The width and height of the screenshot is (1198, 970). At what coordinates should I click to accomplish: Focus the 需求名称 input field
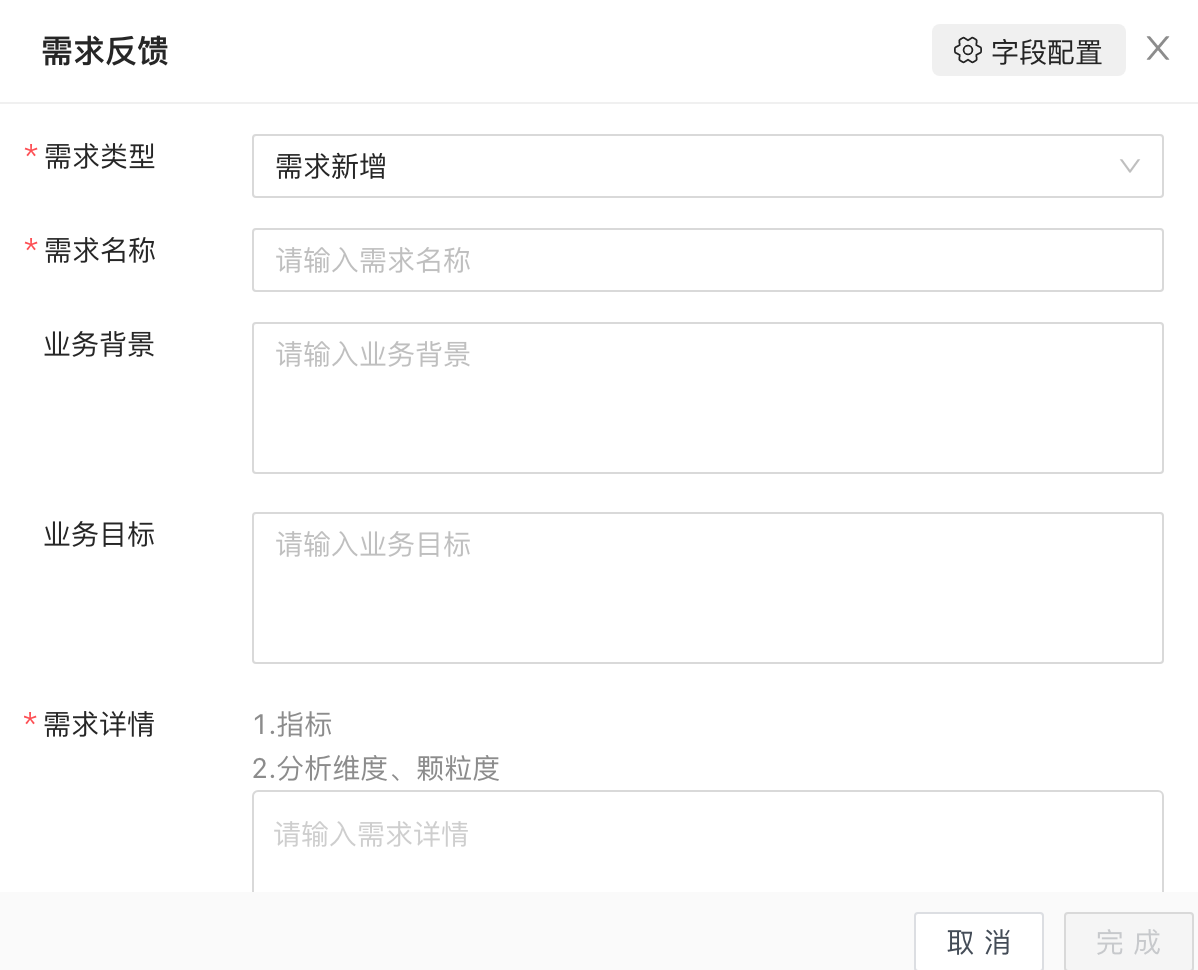[707, 260]
